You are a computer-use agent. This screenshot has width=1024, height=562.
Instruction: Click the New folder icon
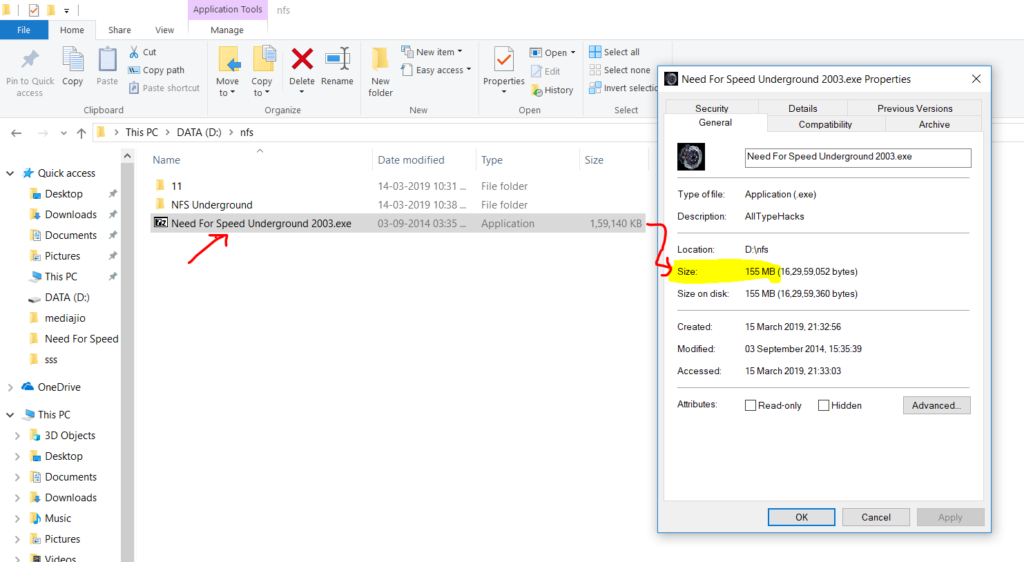click(x=380, y=62)
